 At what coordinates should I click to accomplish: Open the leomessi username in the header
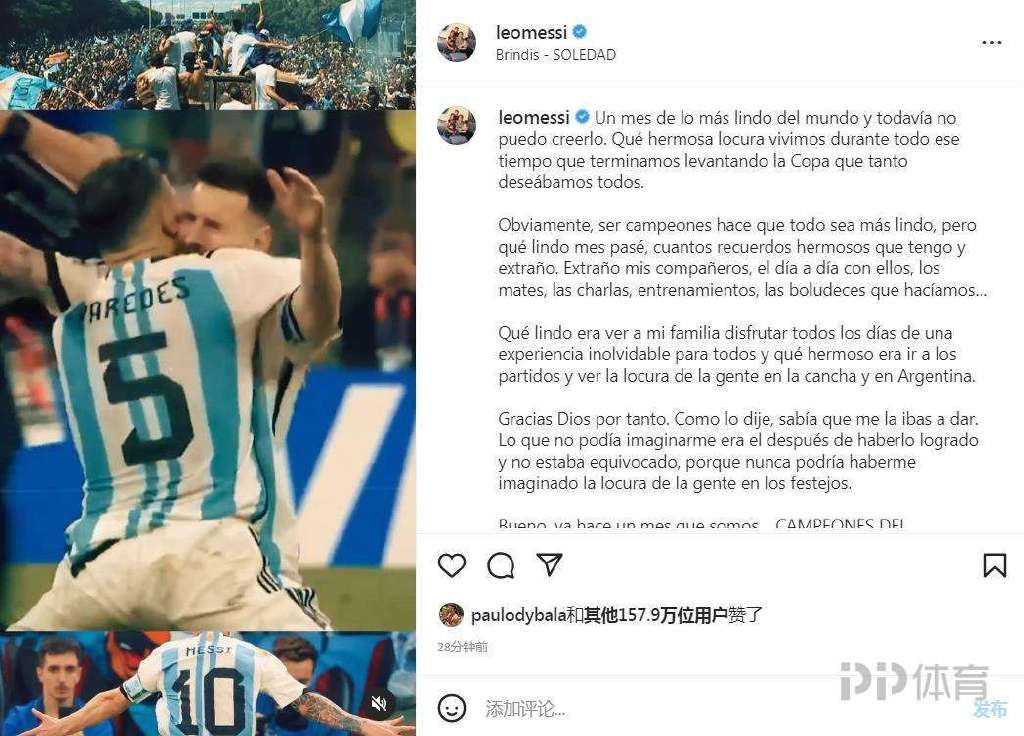coord(531,32)
